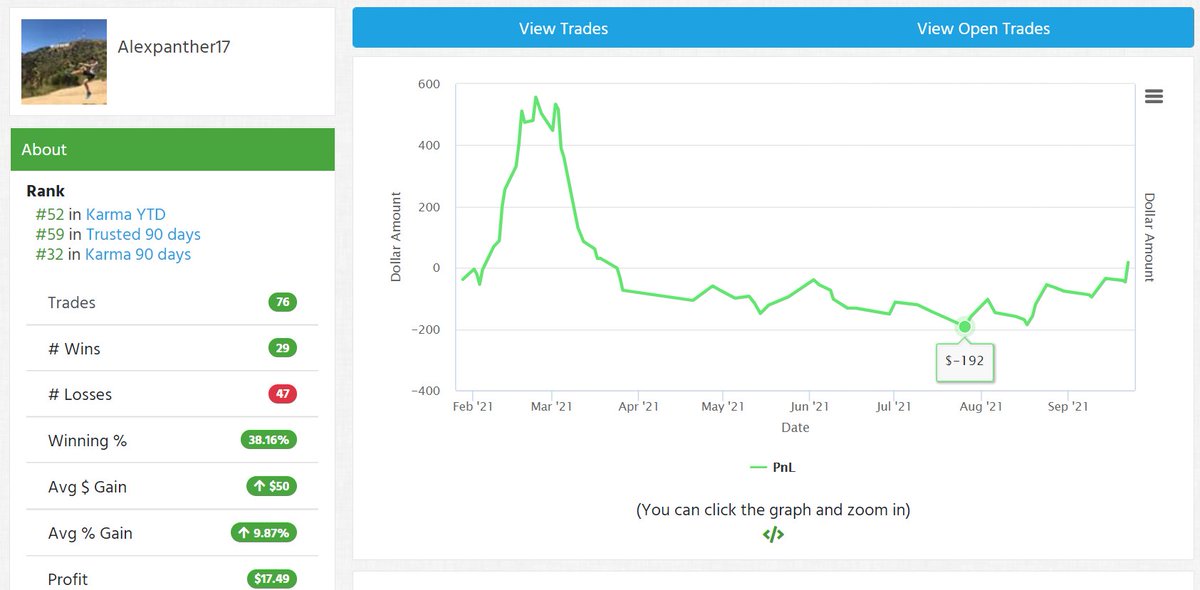Click the Profit badge $17.49
1200x590 pixels.
272,578
